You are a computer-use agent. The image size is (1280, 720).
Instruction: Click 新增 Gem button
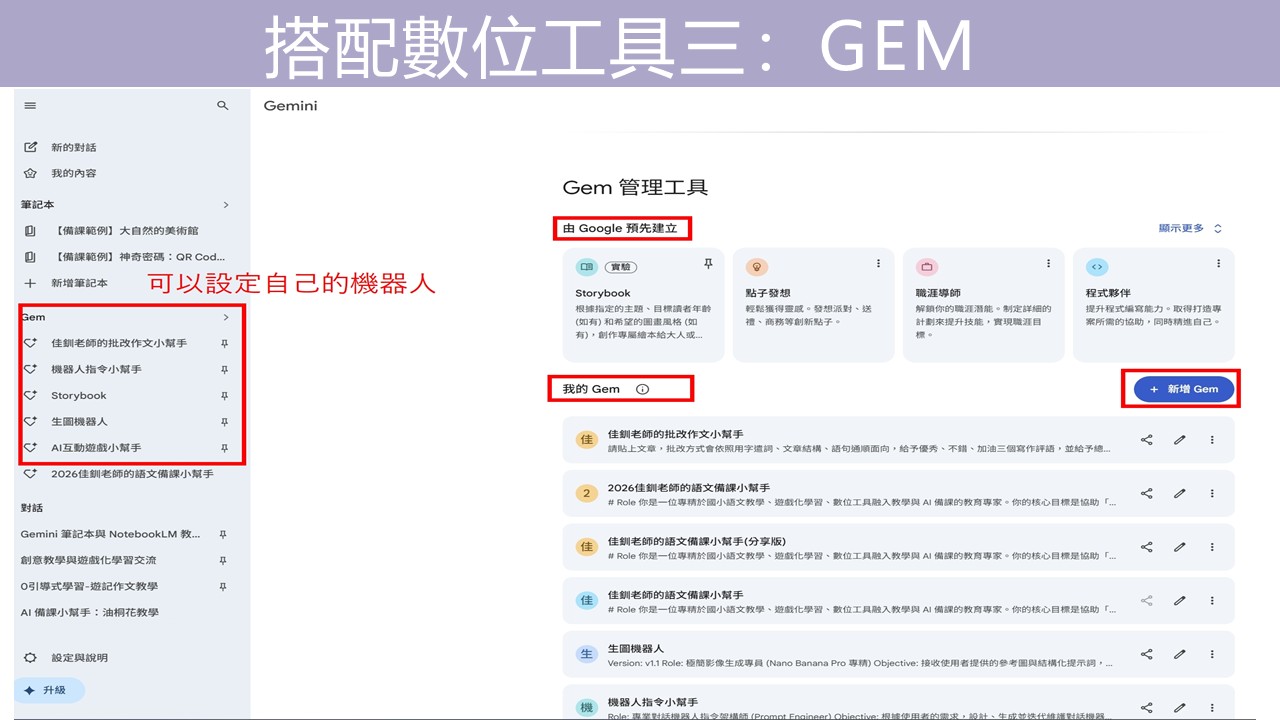[1184, 389]
